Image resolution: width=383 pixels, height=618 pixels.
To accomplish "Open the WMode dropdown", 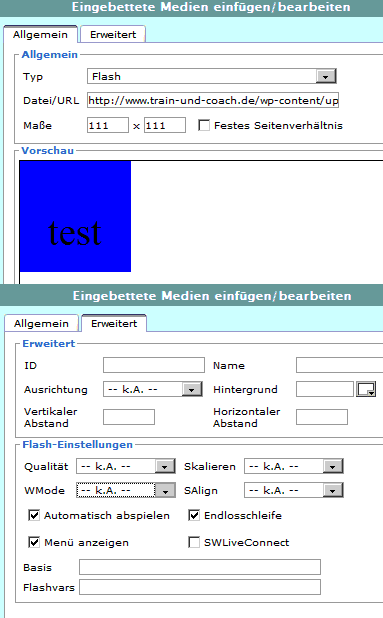I will tap(126, 490).
